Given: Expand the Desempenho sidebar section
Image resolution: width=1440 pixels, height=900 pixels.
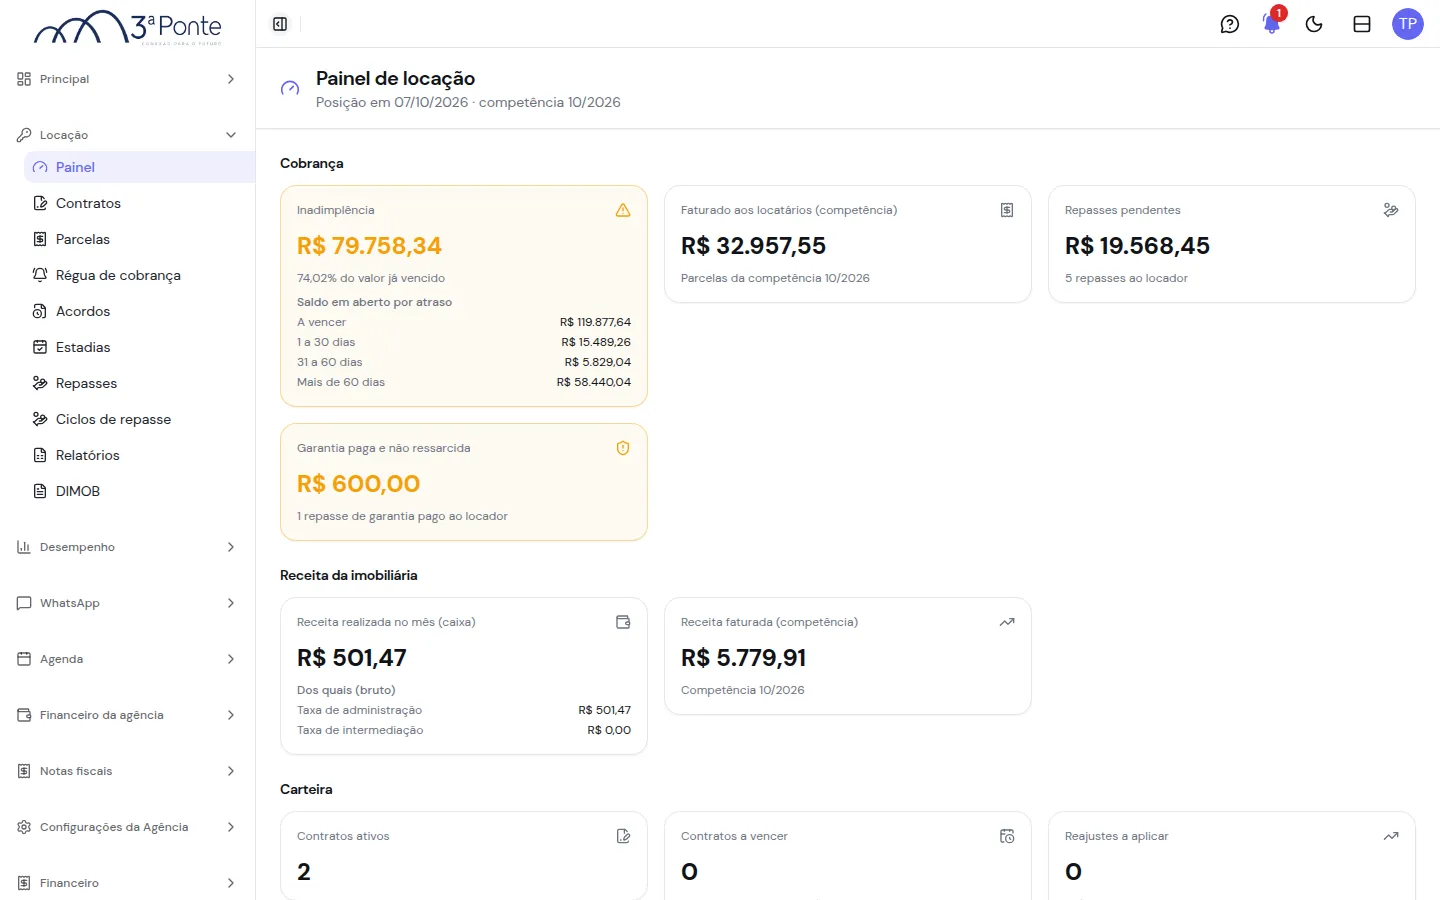Looking at the screenshot, I should (x=127, y=547).
